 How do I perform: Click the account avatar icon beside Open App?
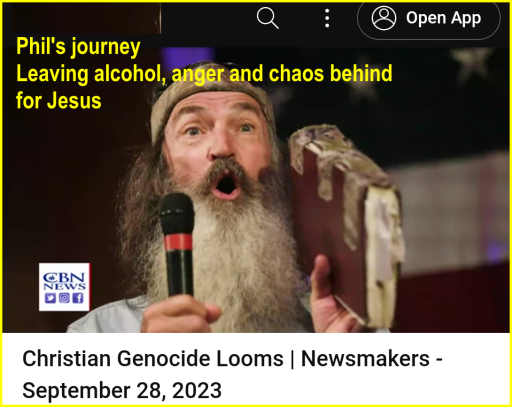[384, 18]
